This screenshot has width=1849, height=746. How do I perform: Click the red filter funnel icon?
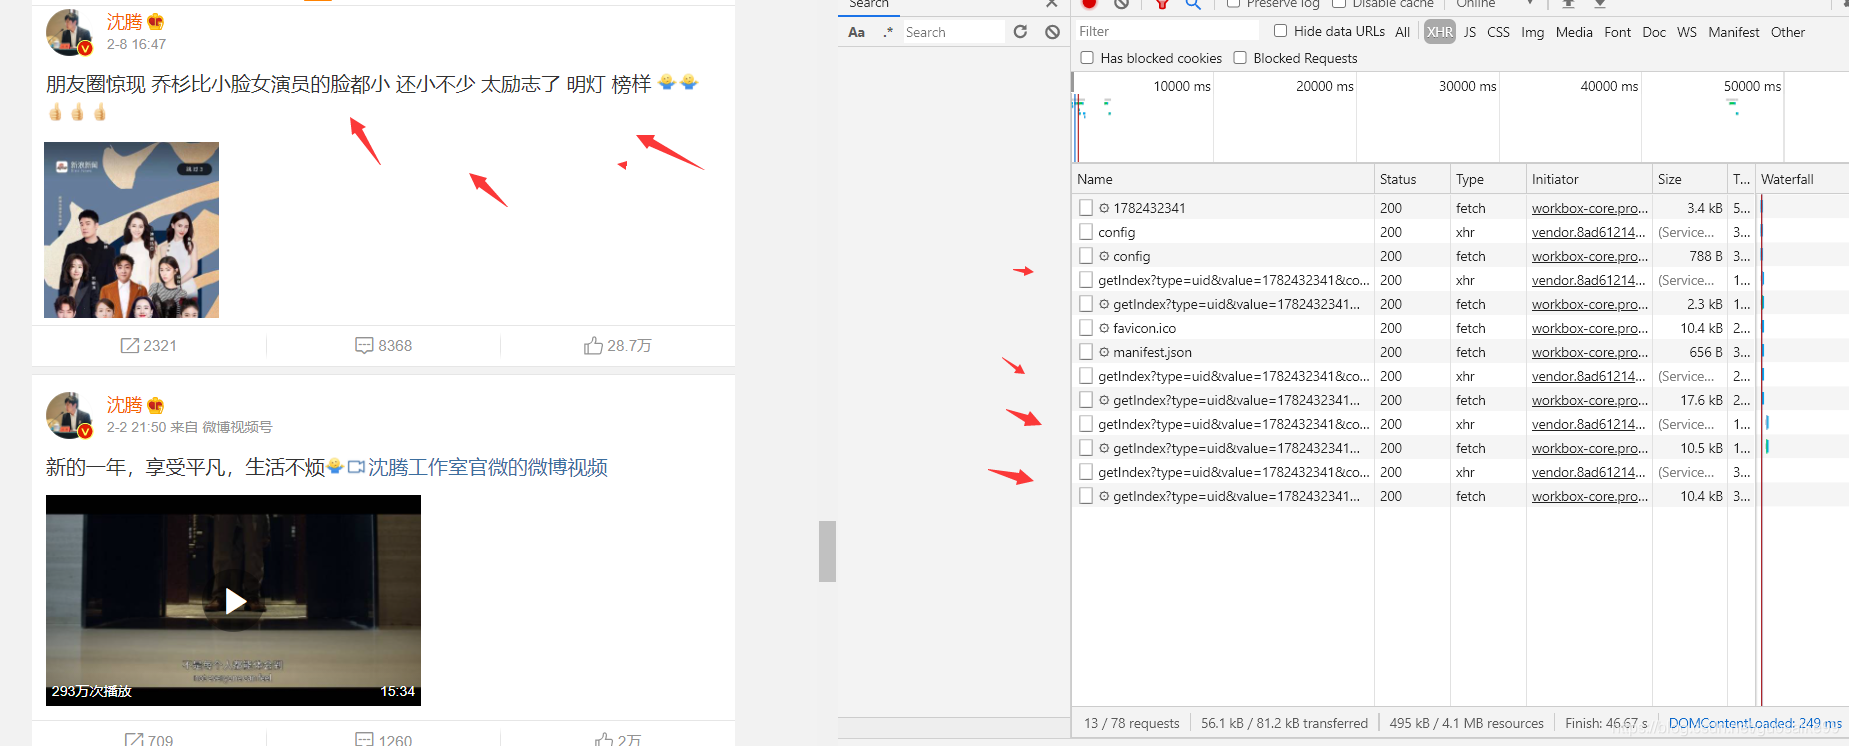(1162, 4)
